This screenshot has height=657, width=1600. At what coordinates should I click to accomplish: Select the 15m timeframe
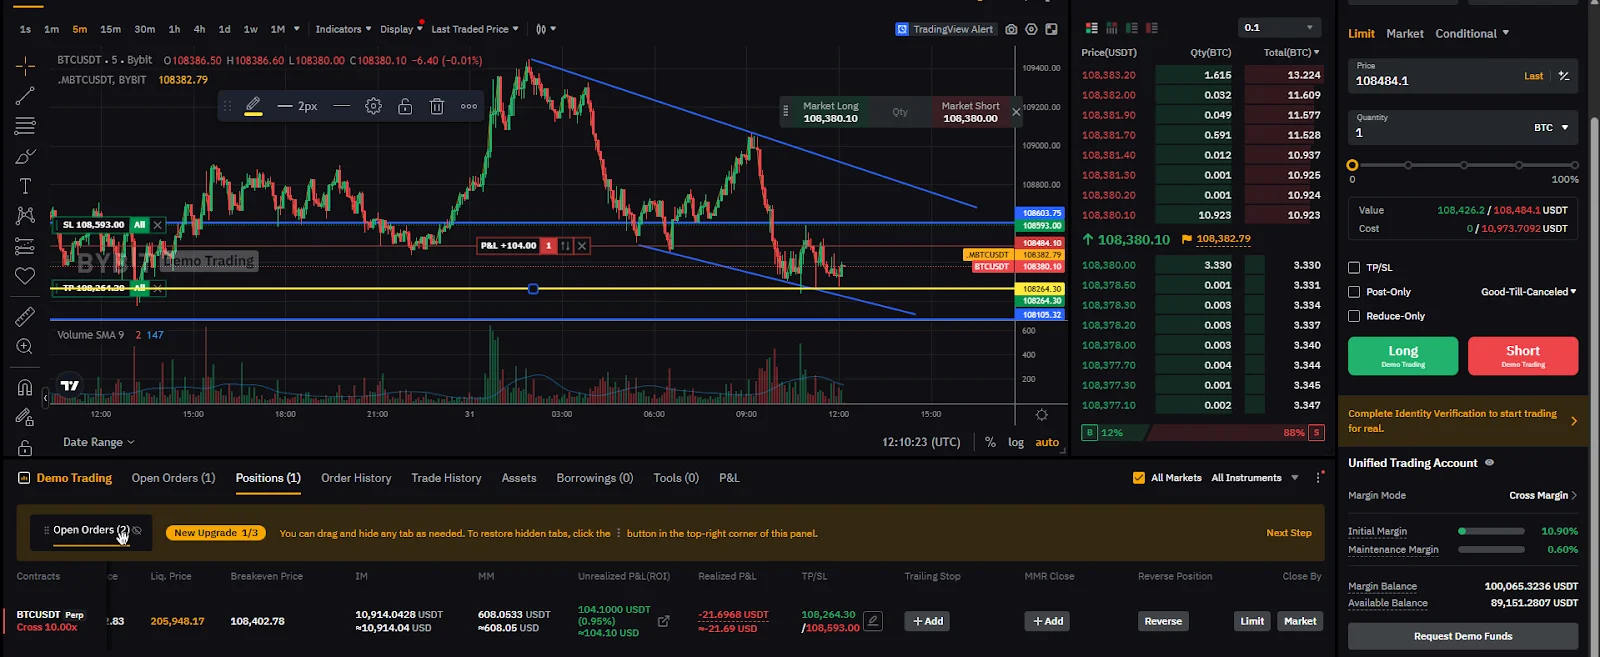110,29
